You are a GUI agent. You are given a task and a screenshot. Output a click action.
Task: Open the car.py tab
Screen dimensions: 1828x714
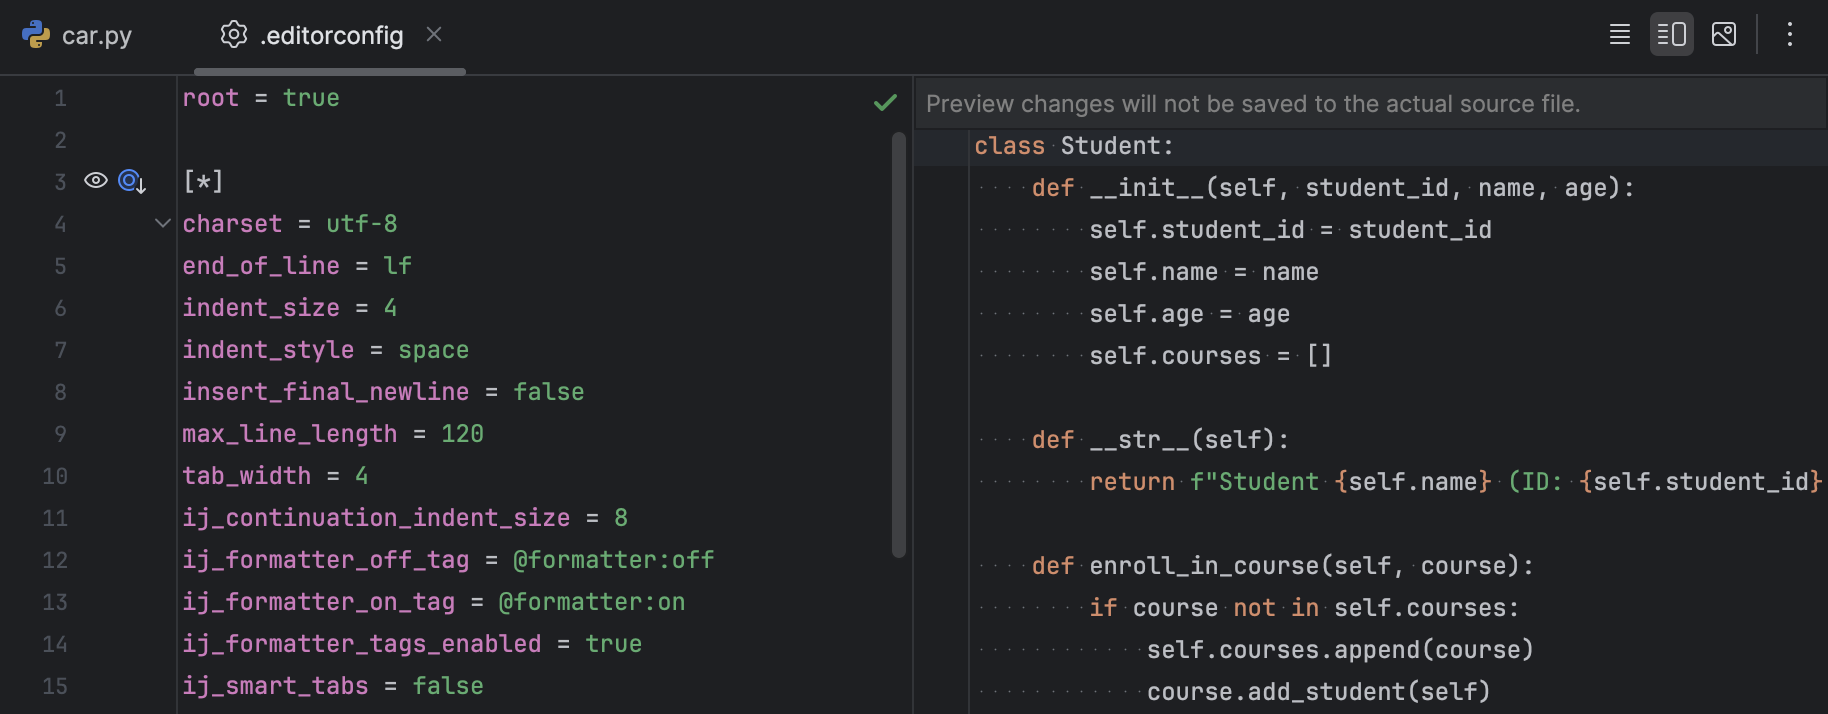[96, 36]
